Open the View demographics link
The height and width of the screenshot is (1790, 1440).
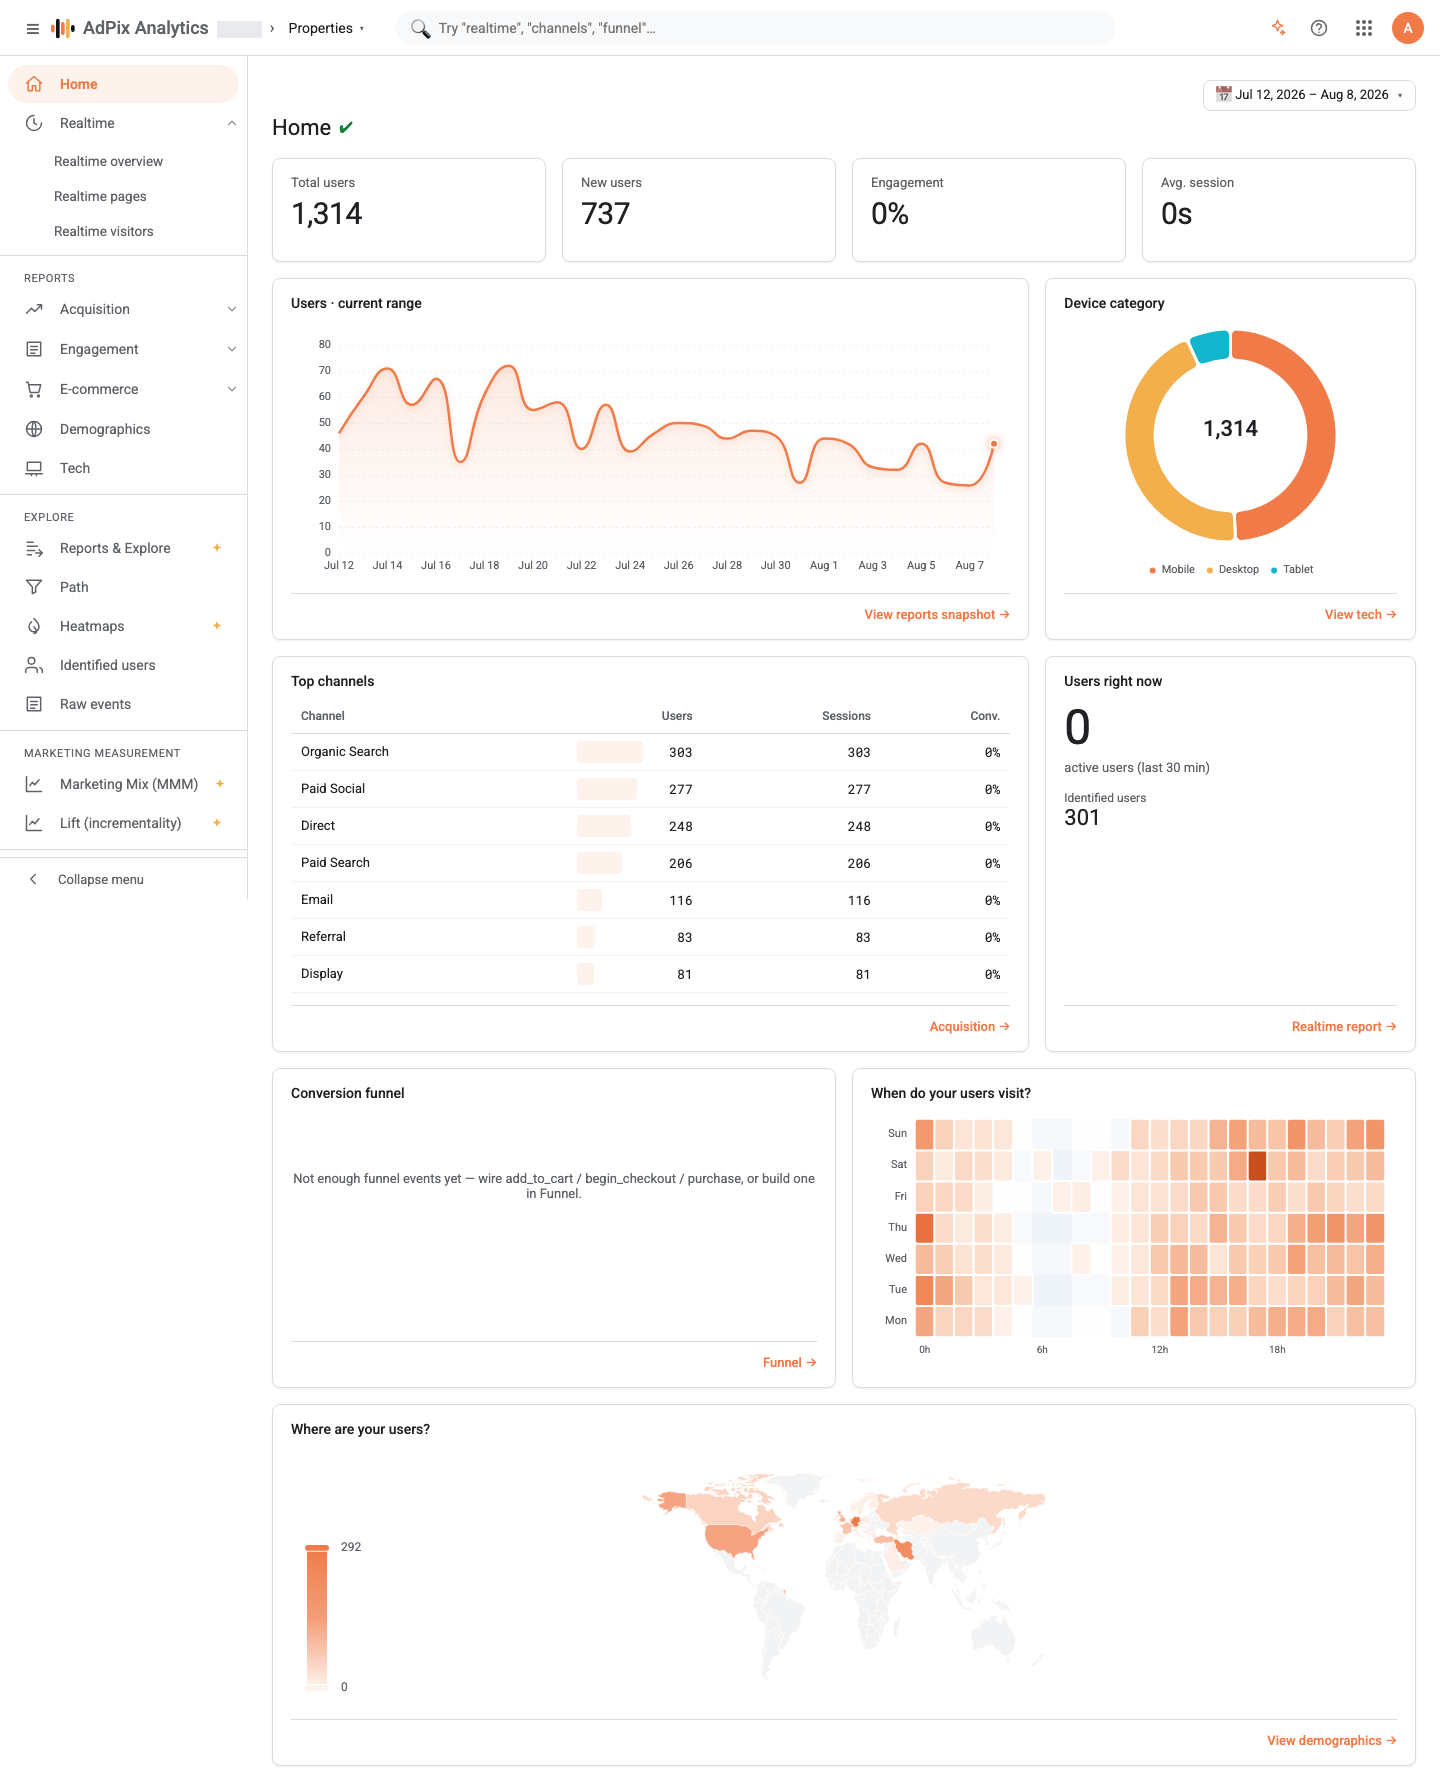tap(1331, 1741)
